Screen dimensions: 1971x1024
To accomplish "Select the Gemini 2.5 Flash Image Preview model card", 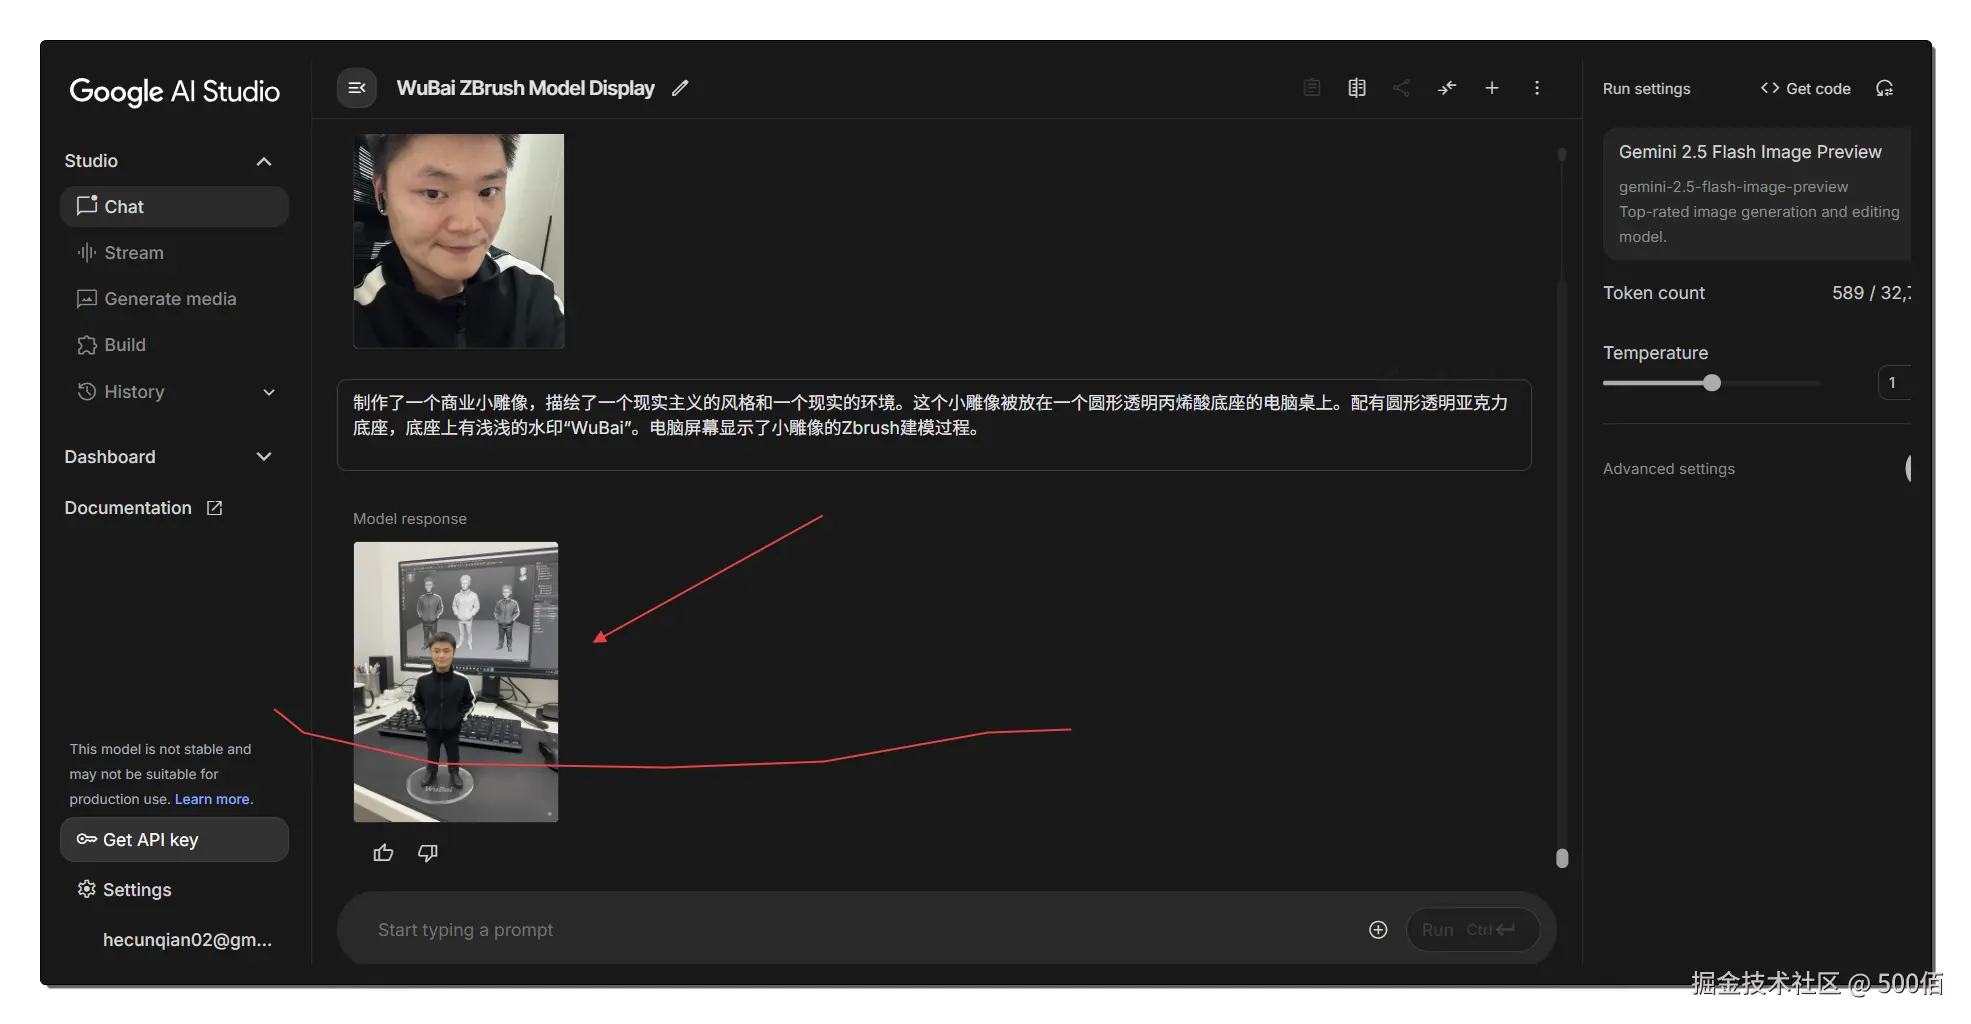I will [x=1757, y=194].
